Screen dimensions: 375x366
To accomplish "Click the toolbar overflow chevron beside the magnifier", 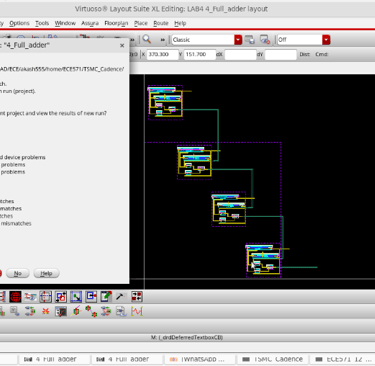I will coord(162,40).
